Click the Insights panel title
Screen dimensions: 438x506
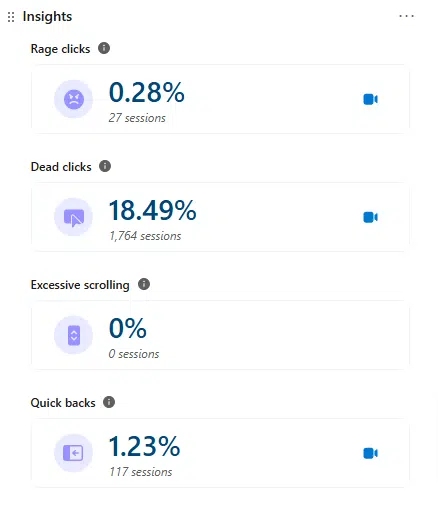(47, 17)
